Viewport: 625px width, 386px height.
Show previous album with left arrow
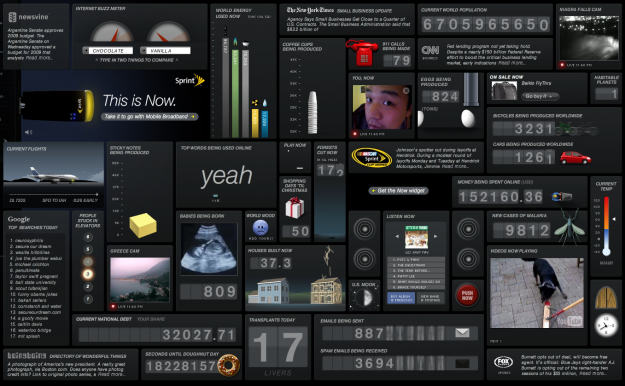[397, 236]
